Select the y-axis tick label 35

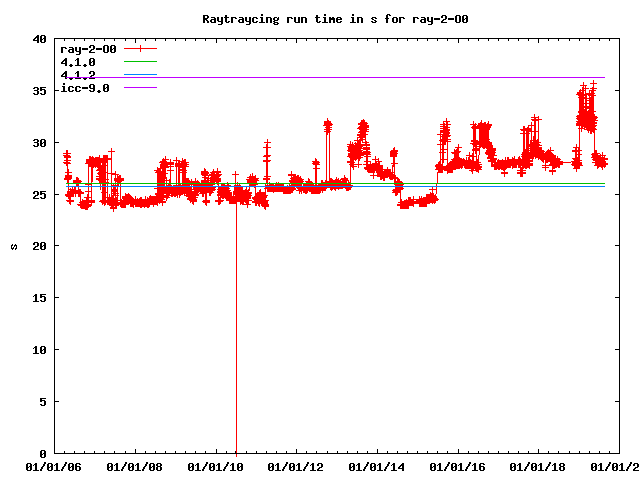coord(38,91)
